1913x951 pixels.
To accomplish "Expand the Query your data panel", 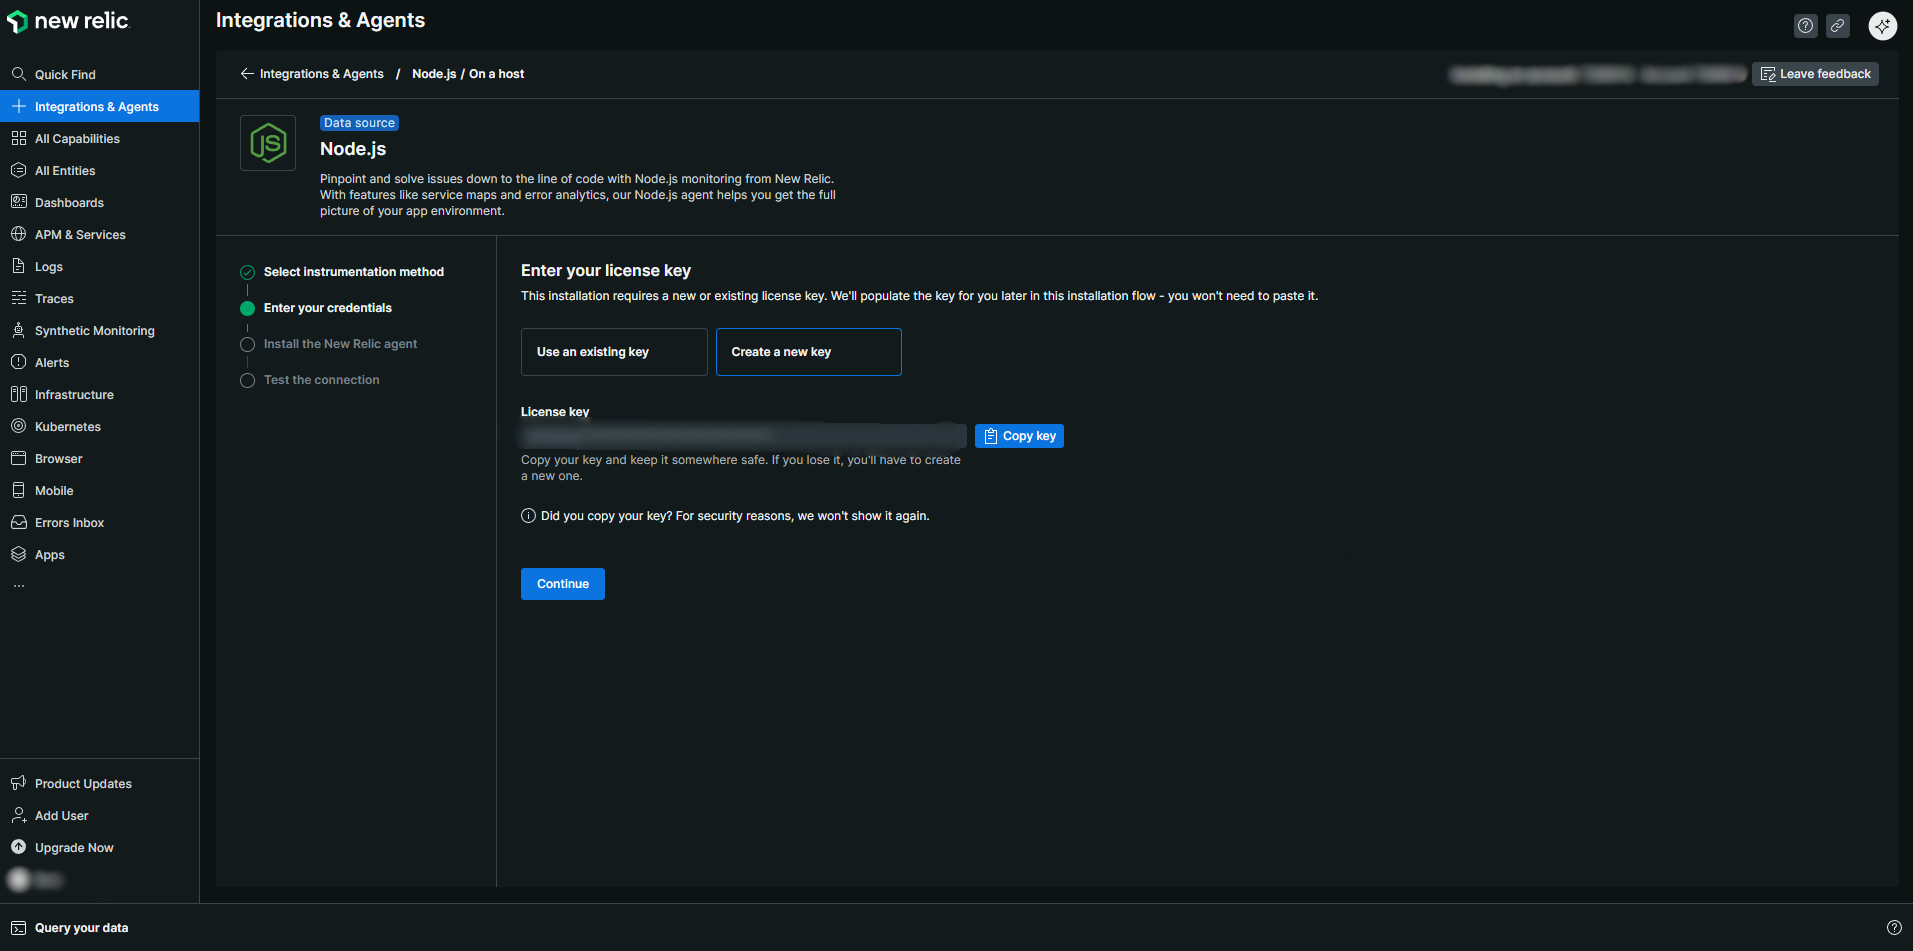I will click(81, 928).
